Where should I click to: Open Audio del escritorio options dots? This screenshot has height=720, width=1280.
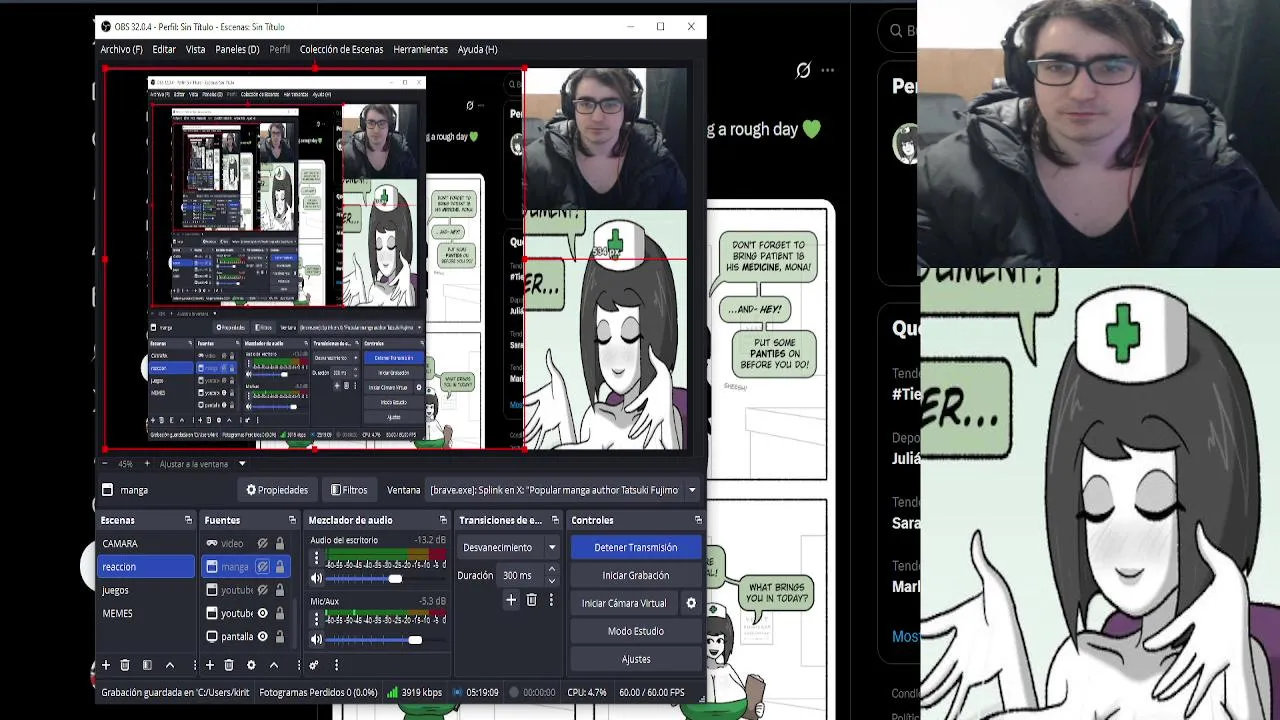pos(317,558)
